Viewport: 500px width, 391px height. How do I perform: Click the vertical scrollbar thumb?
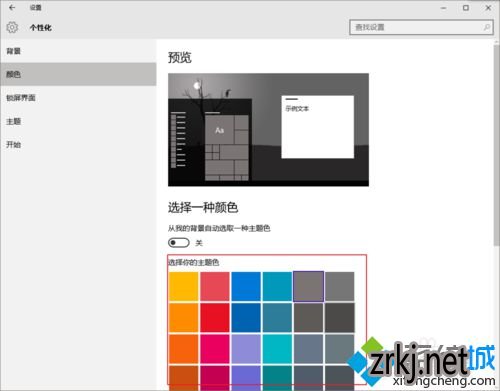tap(496, 145)
